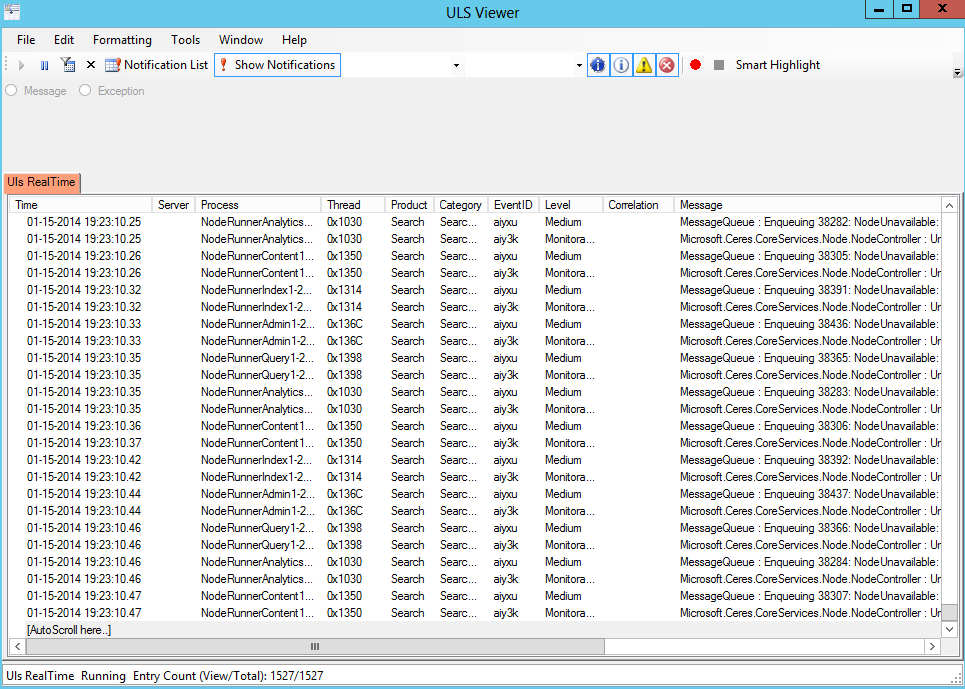Image resolution: width=965 pixels, height=689 pixels.
Task: Select row with message Enqueuing 38365
Action: pos(475,358)
